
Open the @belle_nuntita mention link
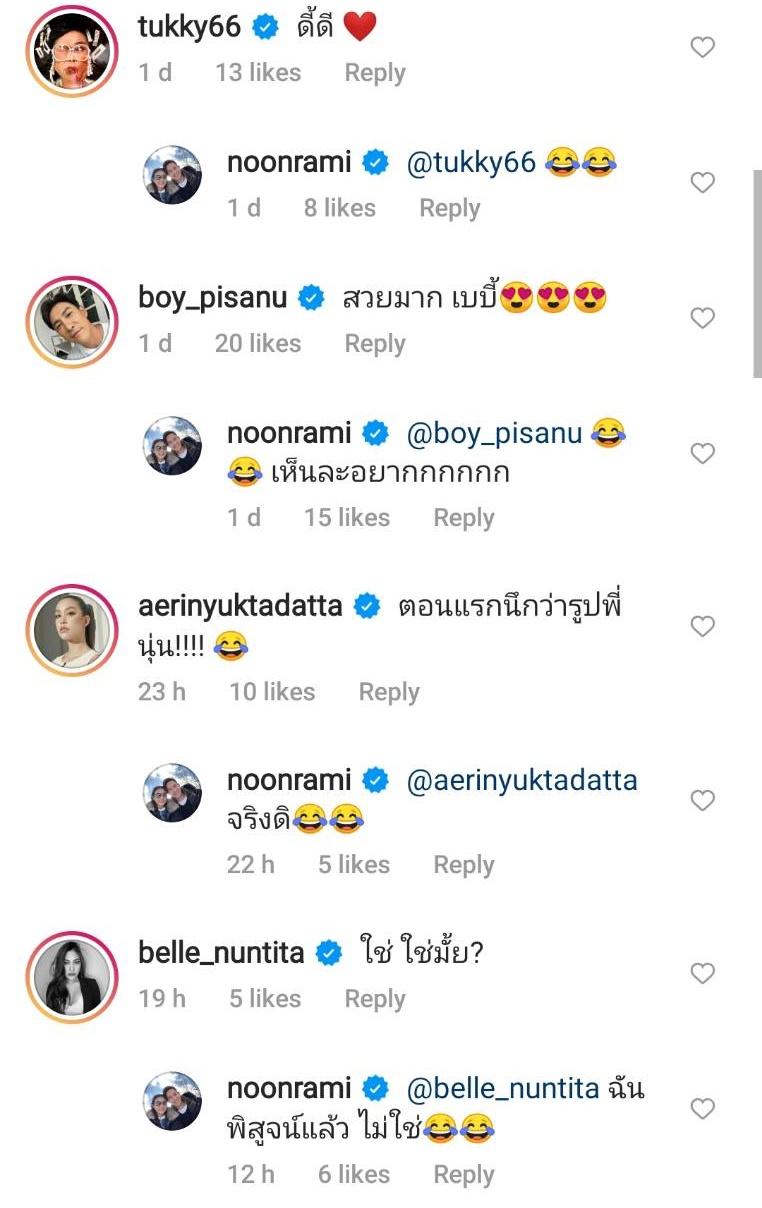point(501,1089)
